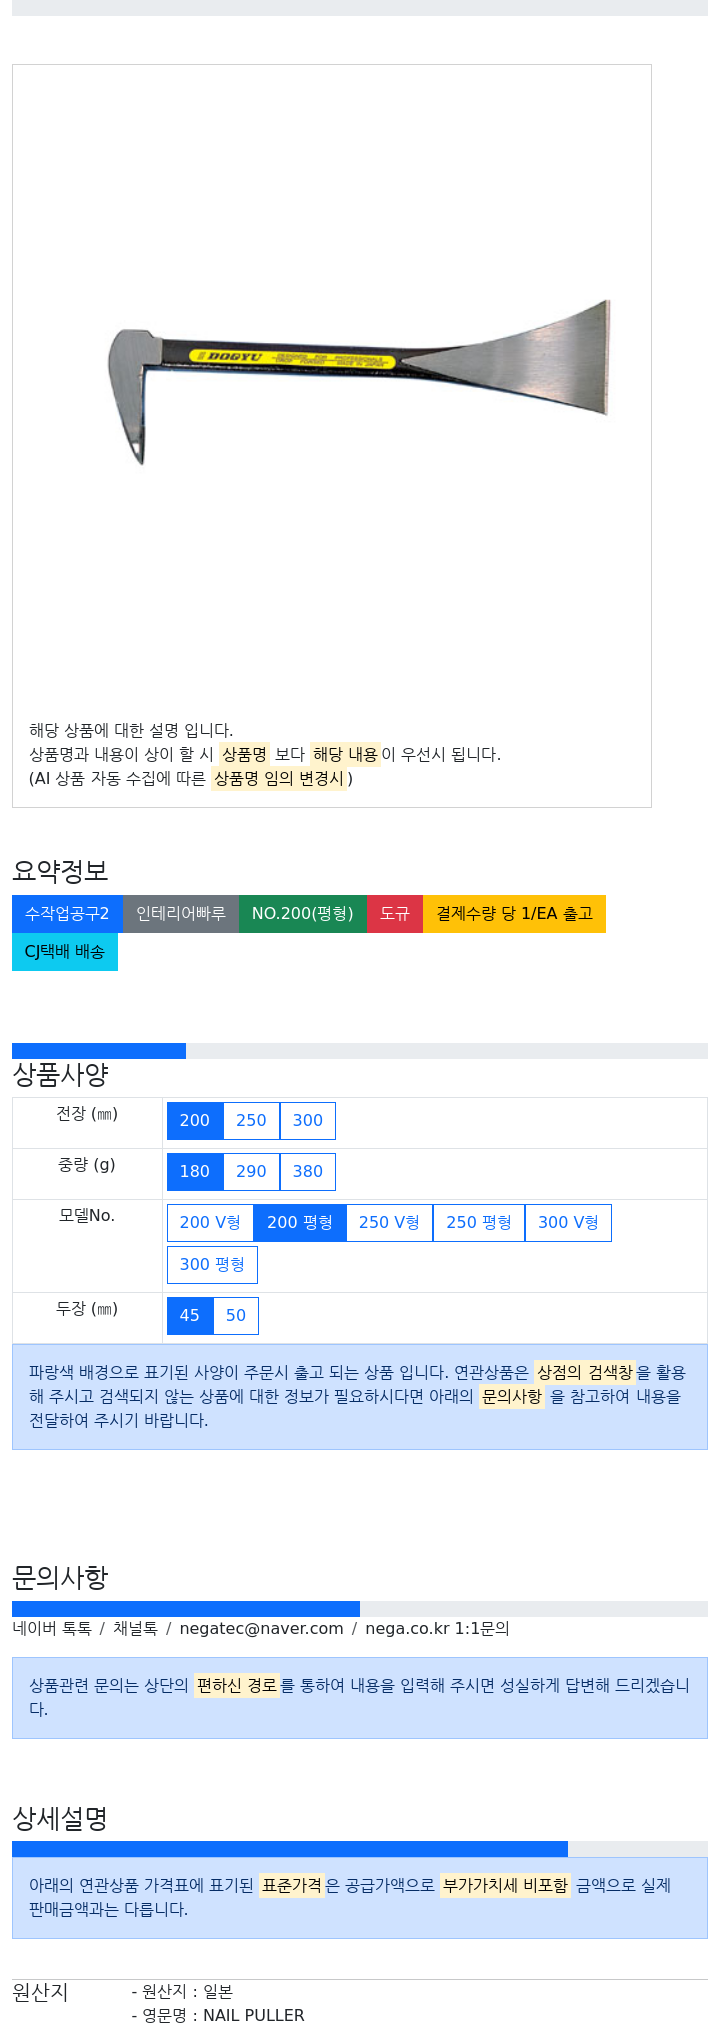Select total length 200

(x=195, y=1121)
